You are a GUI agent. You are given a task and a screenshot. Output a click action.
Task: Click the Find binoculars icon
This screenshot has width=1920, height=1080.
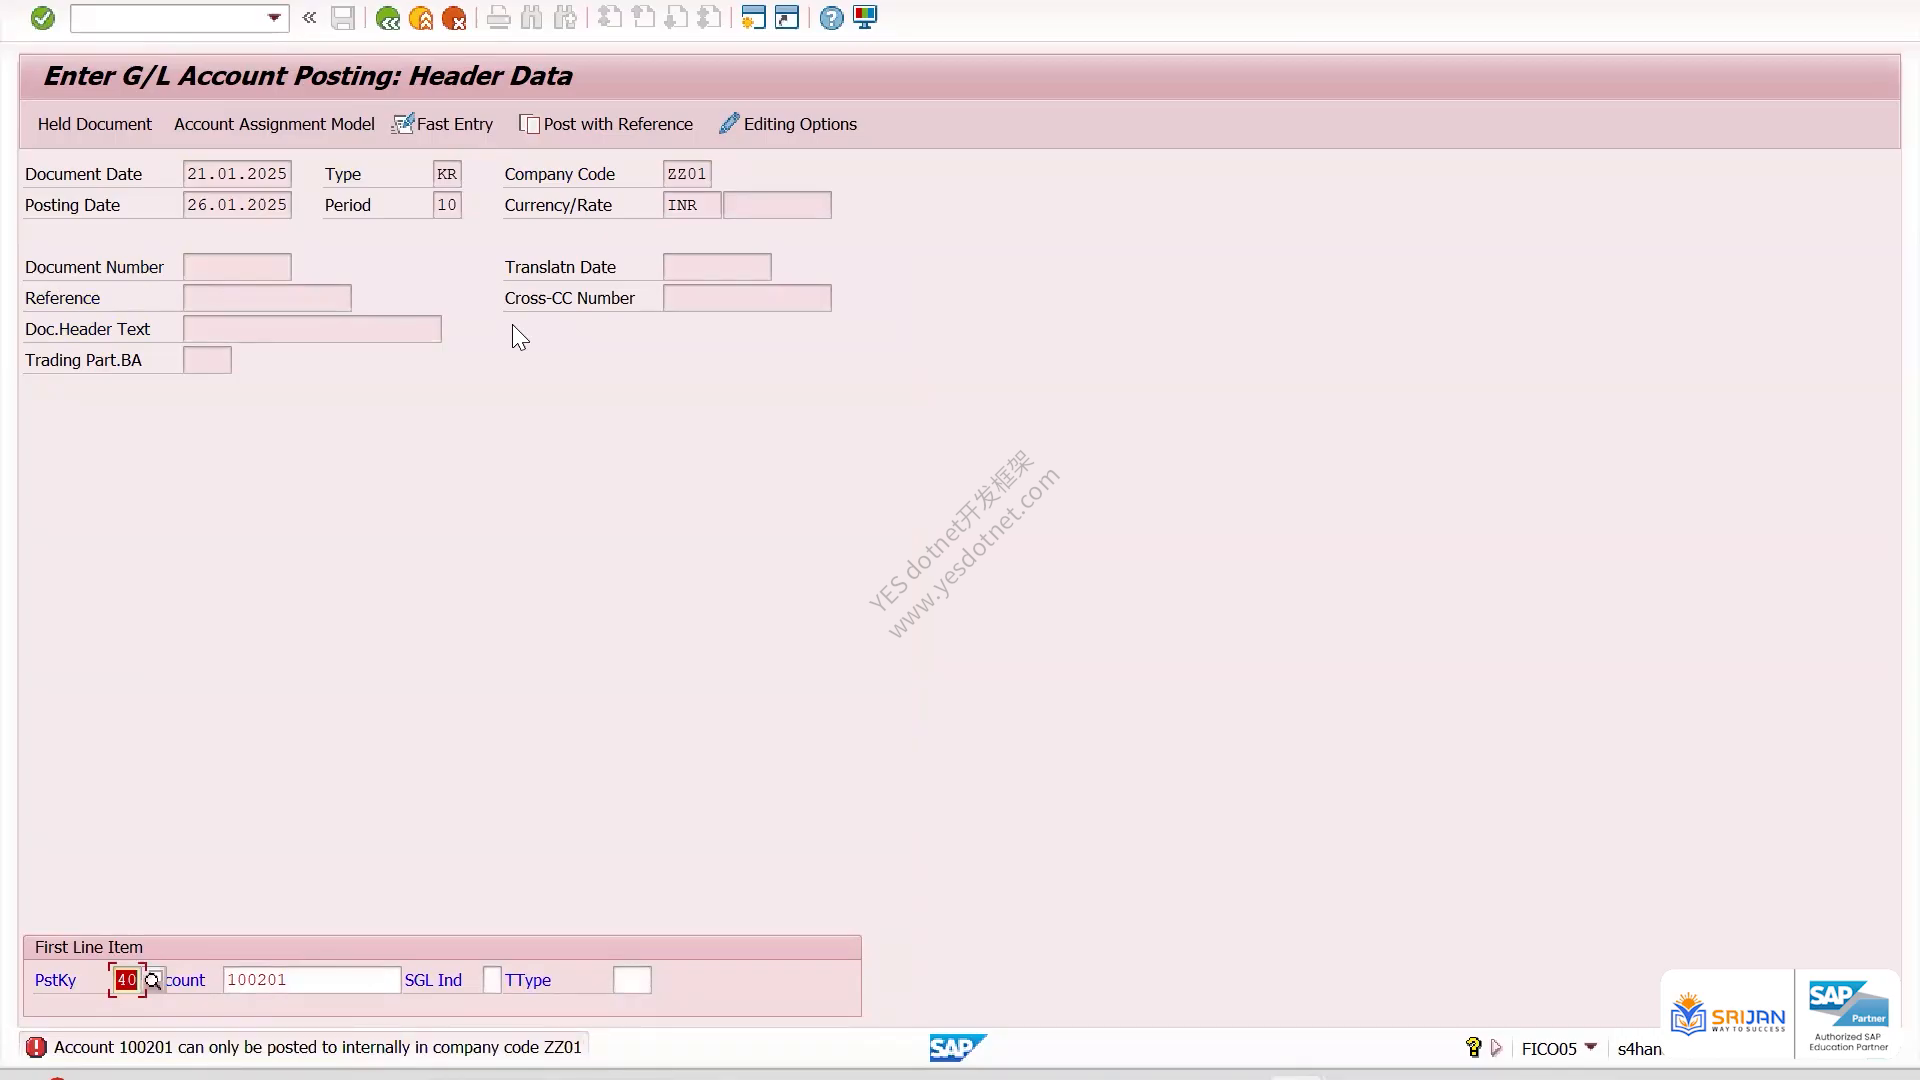[531, 18]
